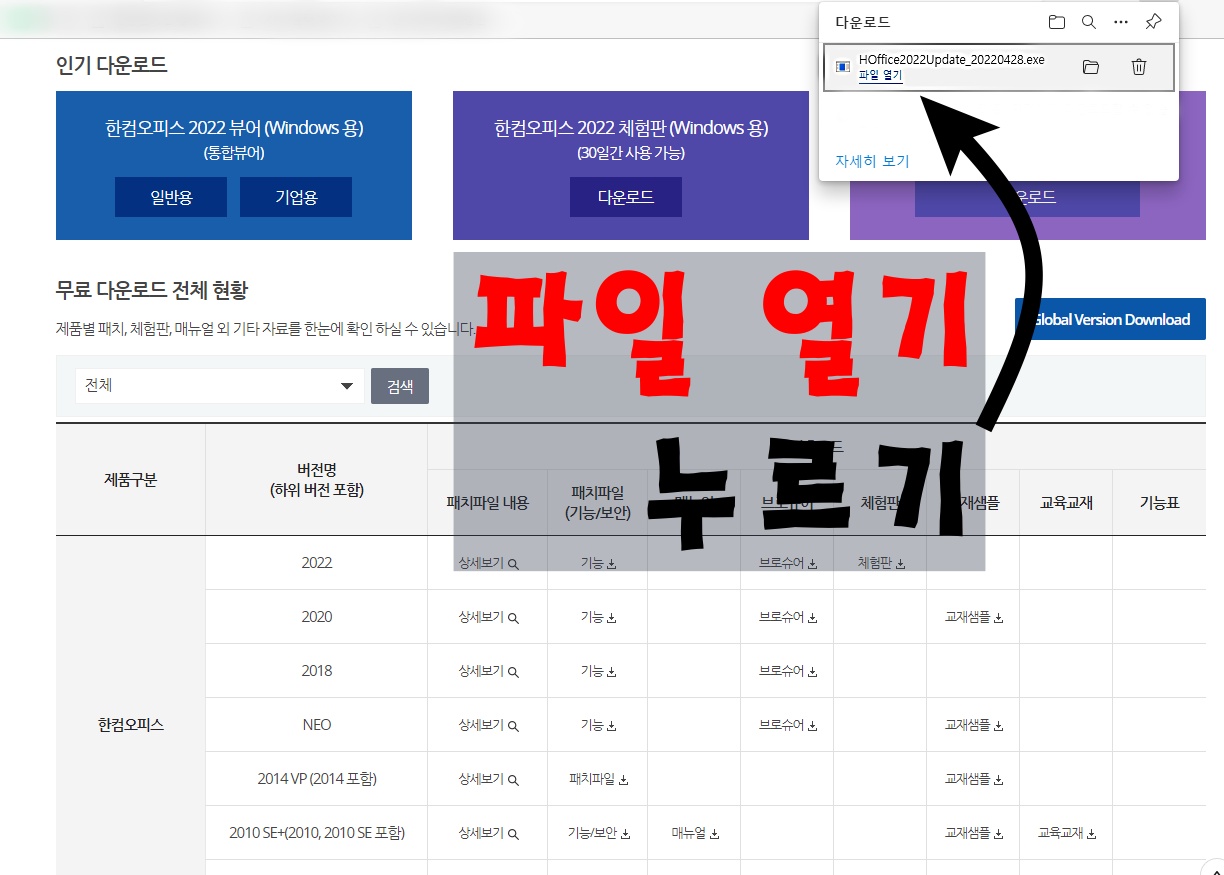
Task: Click the 2020 version cell
Action: (316, 617)
